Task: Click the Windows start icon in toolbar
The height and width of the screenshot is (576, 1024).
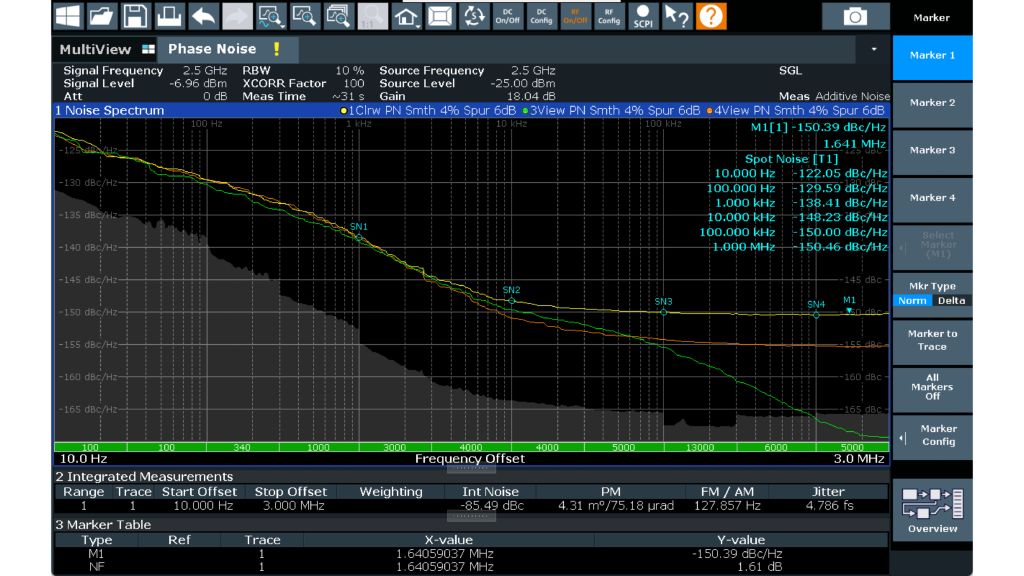Action: point(68,16)
